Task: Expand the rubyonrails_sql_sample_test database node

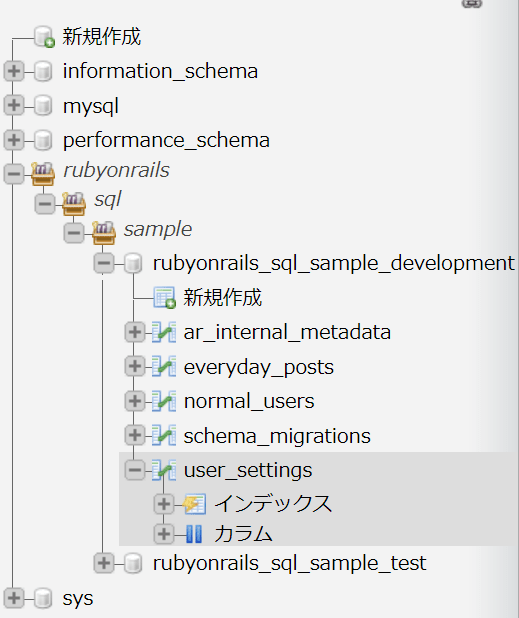Action: tap(104, 563)
